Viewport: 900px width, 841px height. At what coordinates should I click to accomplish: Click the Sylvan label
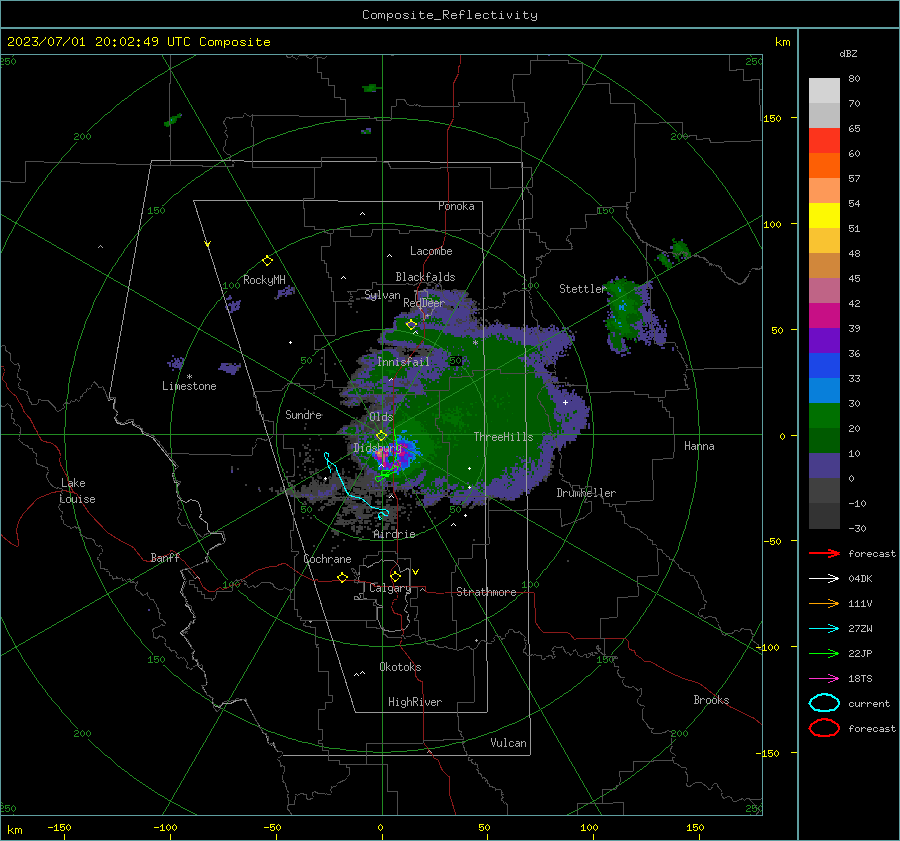coord(382,295)
